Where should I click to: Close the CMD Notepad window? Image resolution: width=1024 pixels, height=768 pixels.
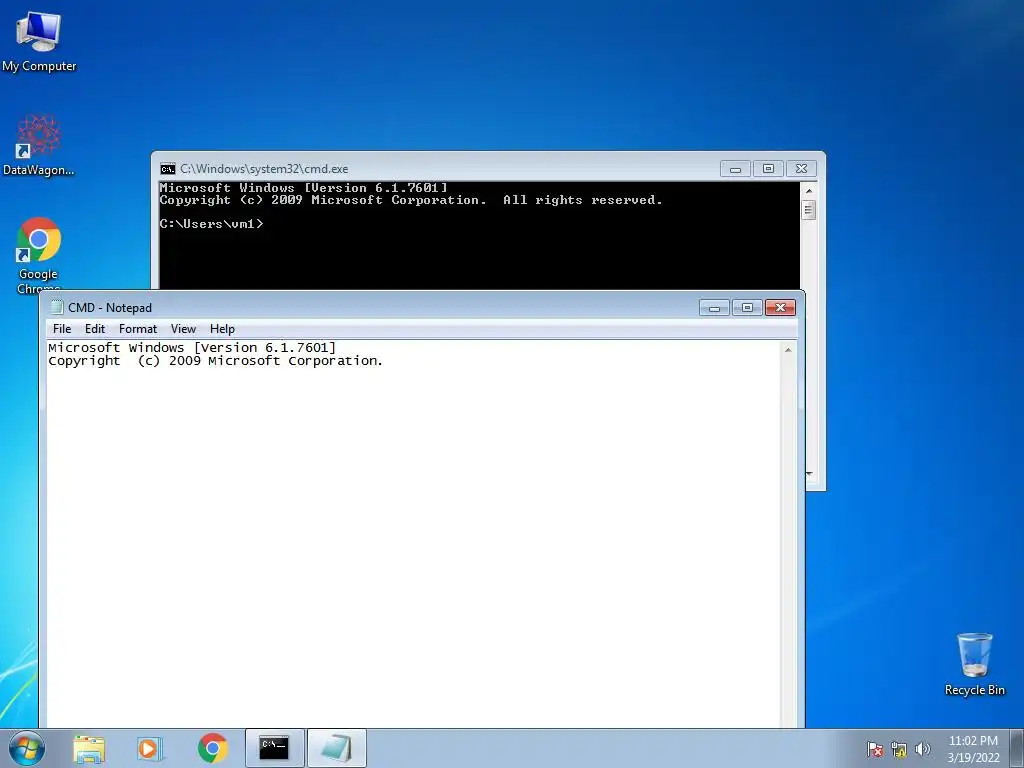point(780,308)
